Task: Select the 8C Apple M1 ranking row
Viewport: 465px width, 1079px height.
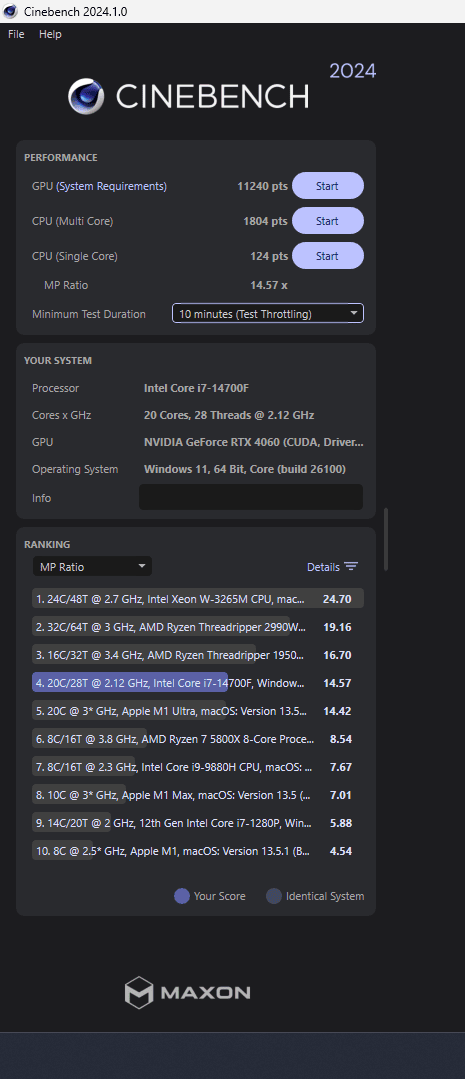Action: coord(198,851)
